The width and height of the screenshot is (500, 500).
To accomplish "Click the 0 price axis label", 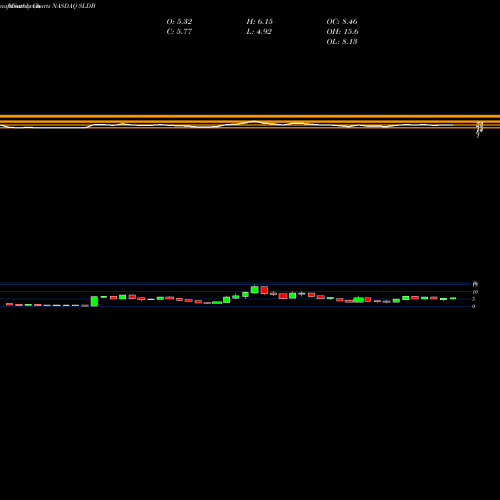I will pos(473,306).
